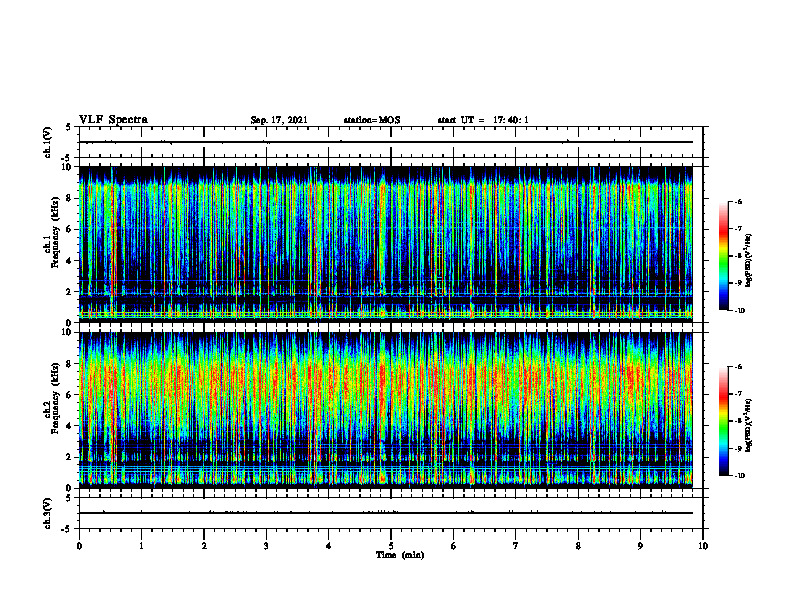Click the "2" kHz tick of ch.1 panel
The image size is (792, 612).
(x=70, y=291)
